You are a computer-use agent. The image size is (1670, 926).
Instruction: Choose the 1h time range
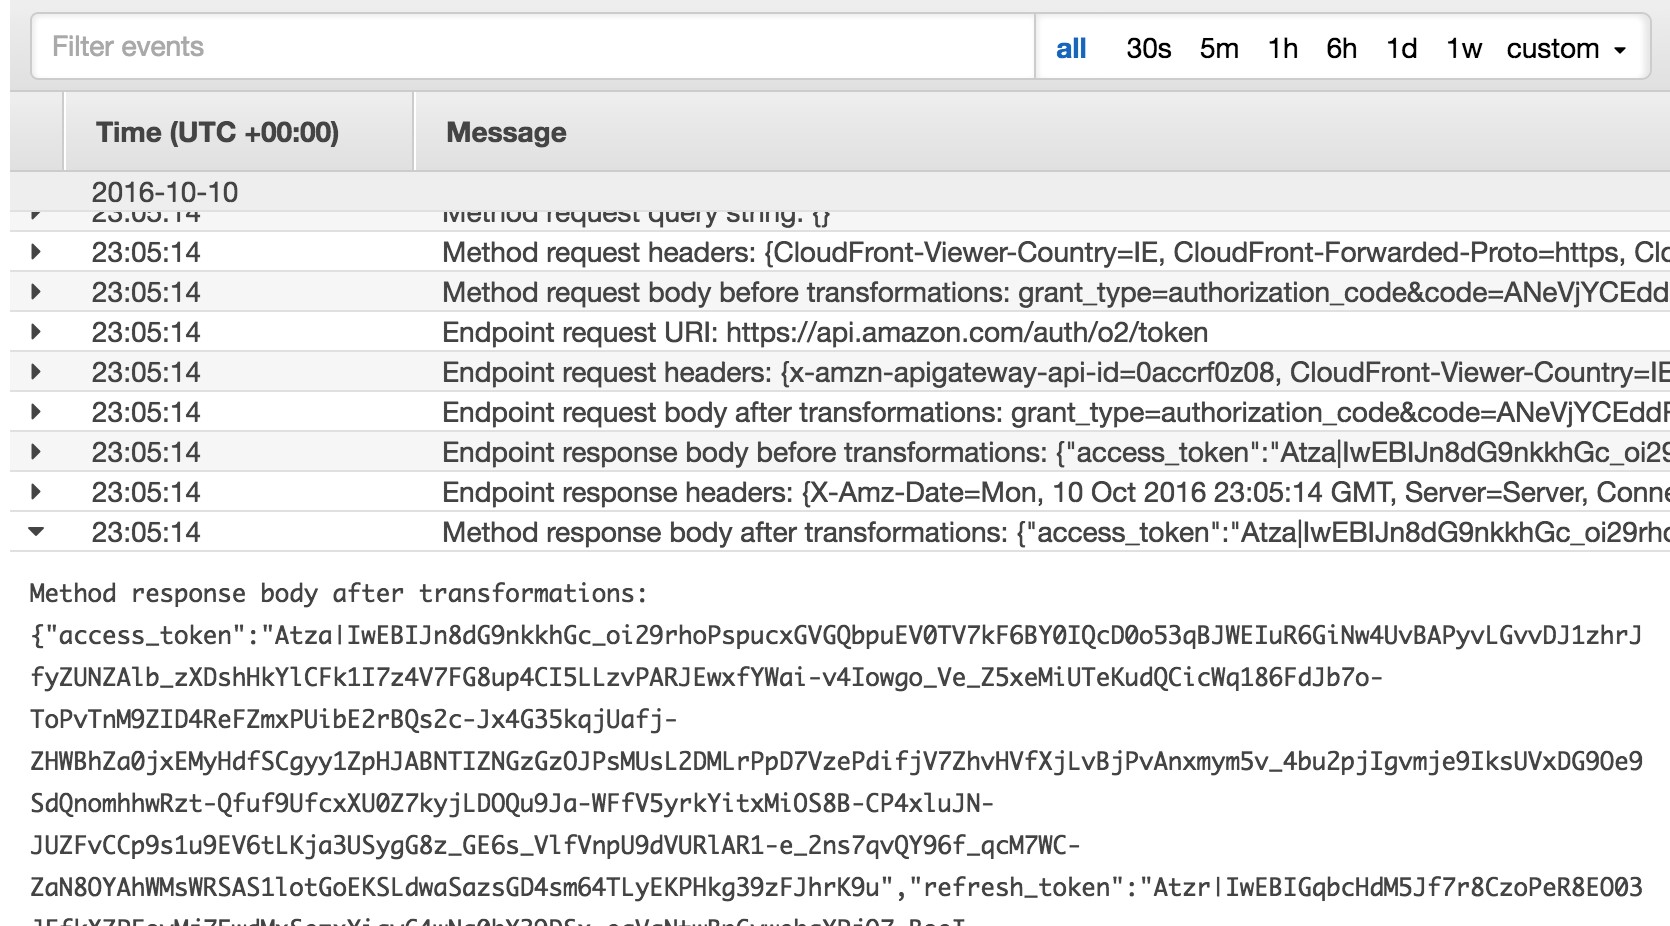pyautogui.click(x=1282, y=48)
